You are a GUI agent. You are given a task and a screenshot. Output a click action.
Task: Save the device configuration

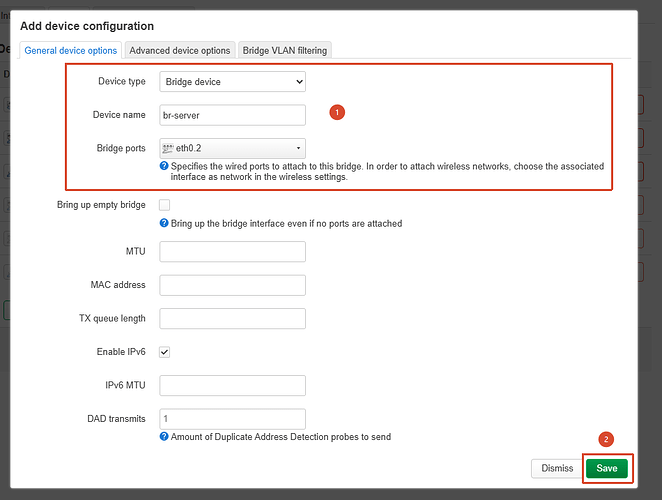[607, 468]
